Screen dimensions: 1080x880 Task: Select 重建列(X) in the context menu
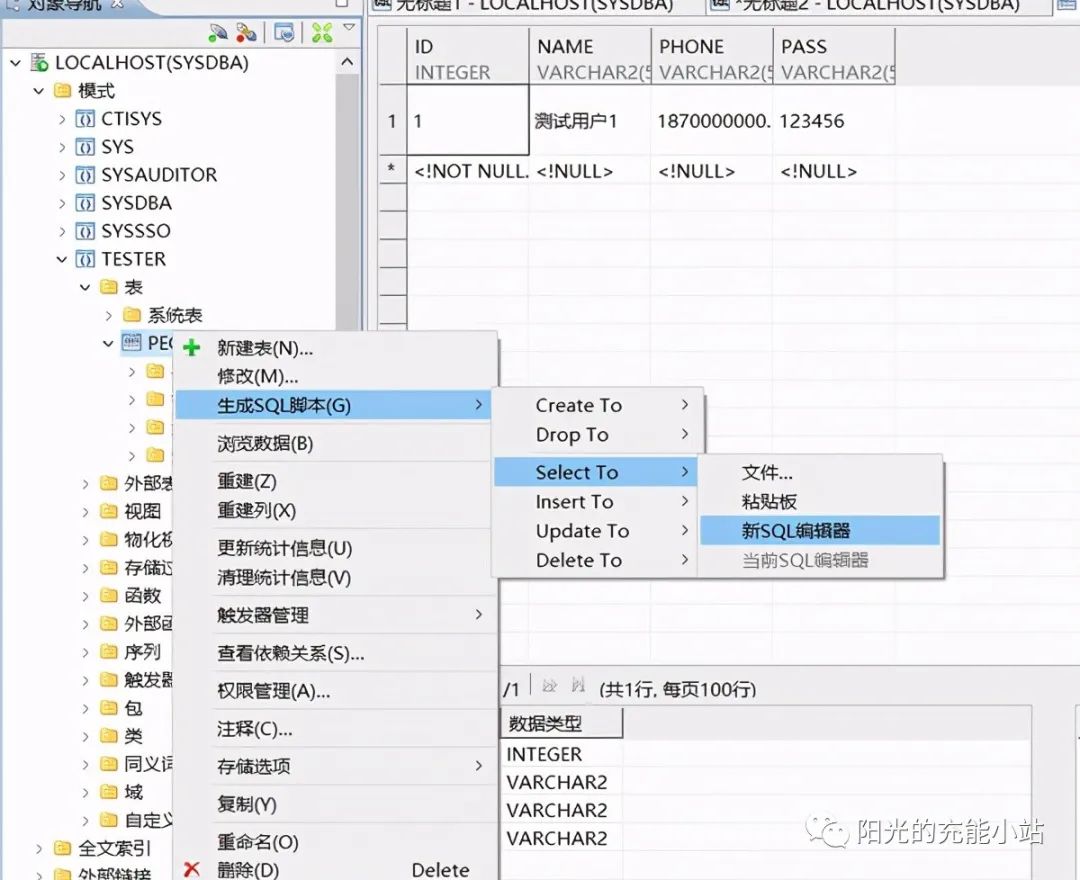(336, 510)
